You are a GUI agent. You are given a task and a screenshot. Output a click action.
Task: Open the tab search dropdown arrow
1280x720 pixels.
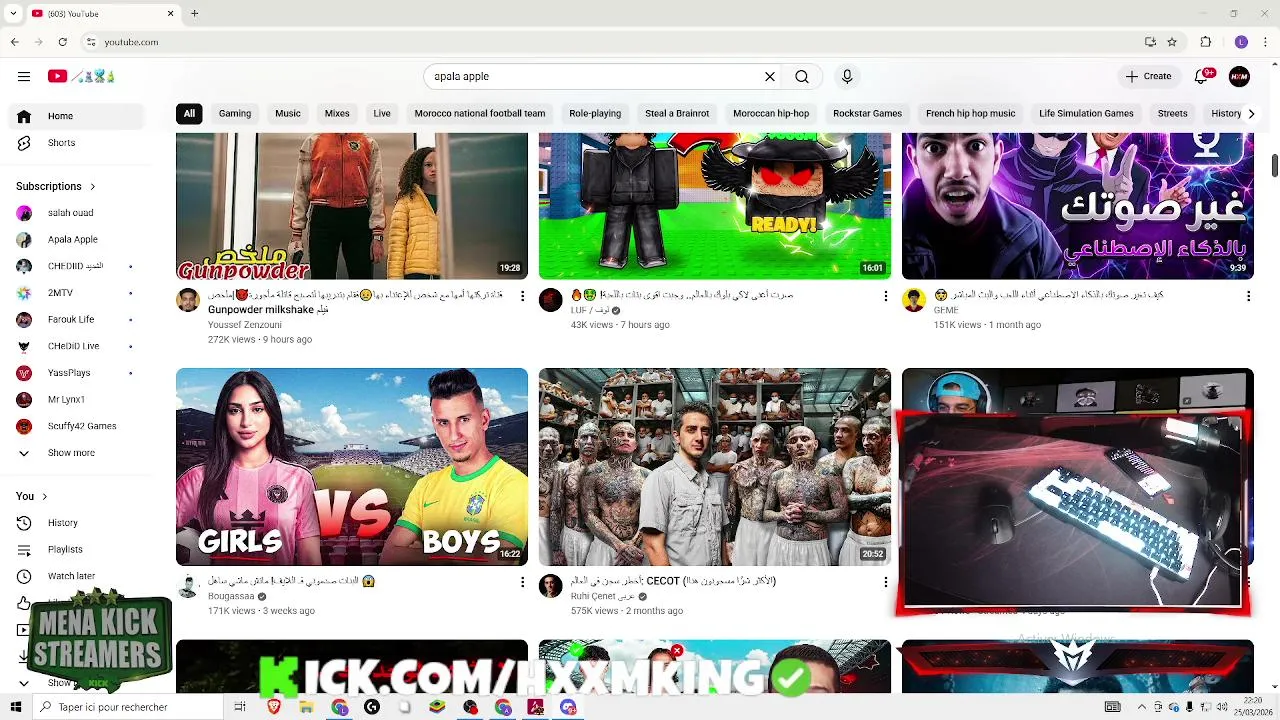[x=13, y=14]
